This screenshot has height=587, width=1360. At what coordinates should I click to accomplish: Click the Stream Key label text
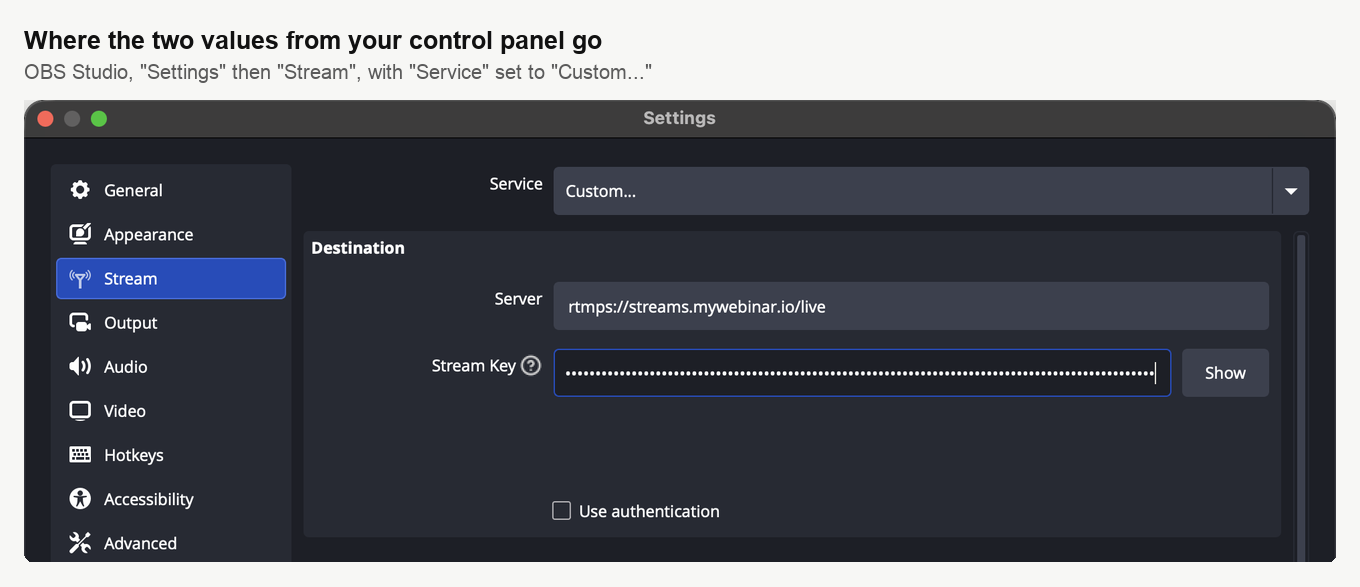pos(474,366)
